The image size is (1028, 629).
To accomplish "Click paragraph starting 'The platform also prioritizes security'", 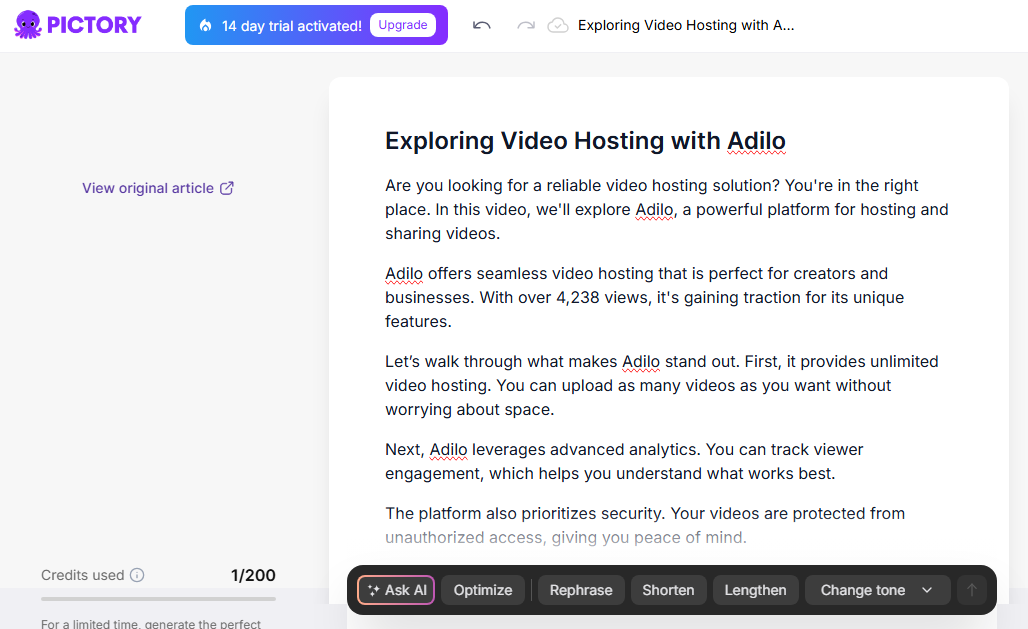I will 645,525.
